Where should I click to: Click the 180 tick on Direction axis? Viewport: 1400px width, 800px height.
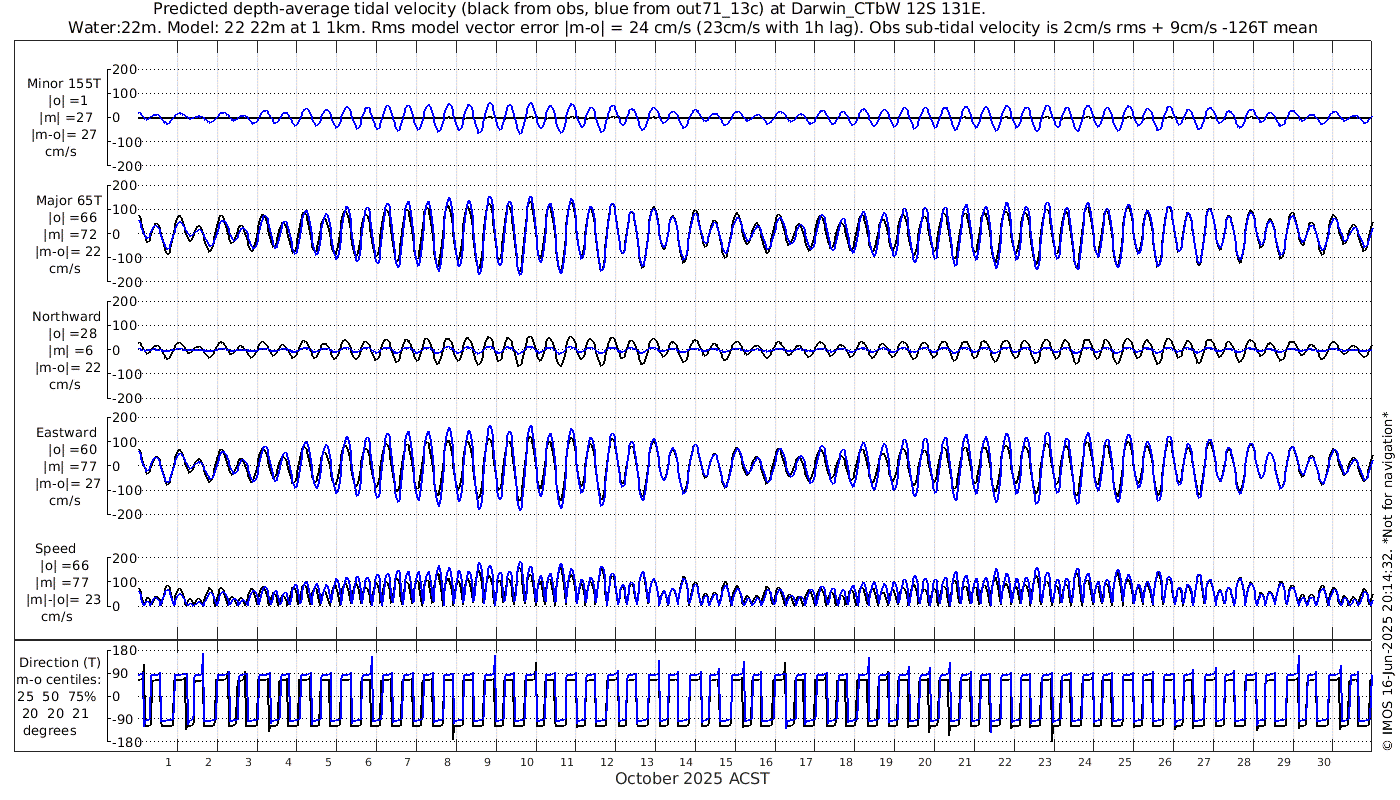tap(123, 650)
